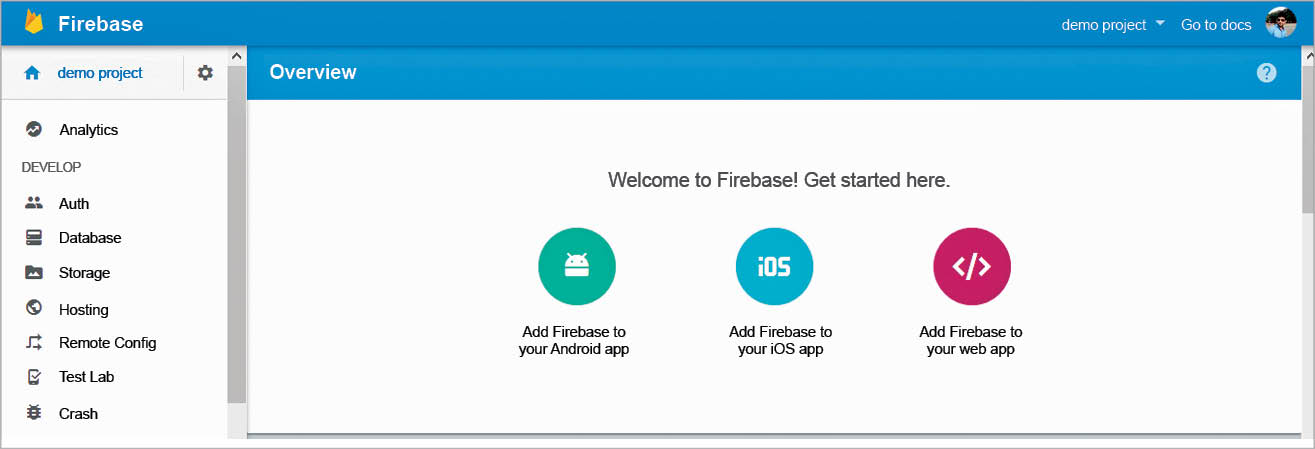Image resolution: width=1315 pixels, height=449 pixels.
Task: Click sidebar scroll up arrow
Action: [x=236, y=56]
